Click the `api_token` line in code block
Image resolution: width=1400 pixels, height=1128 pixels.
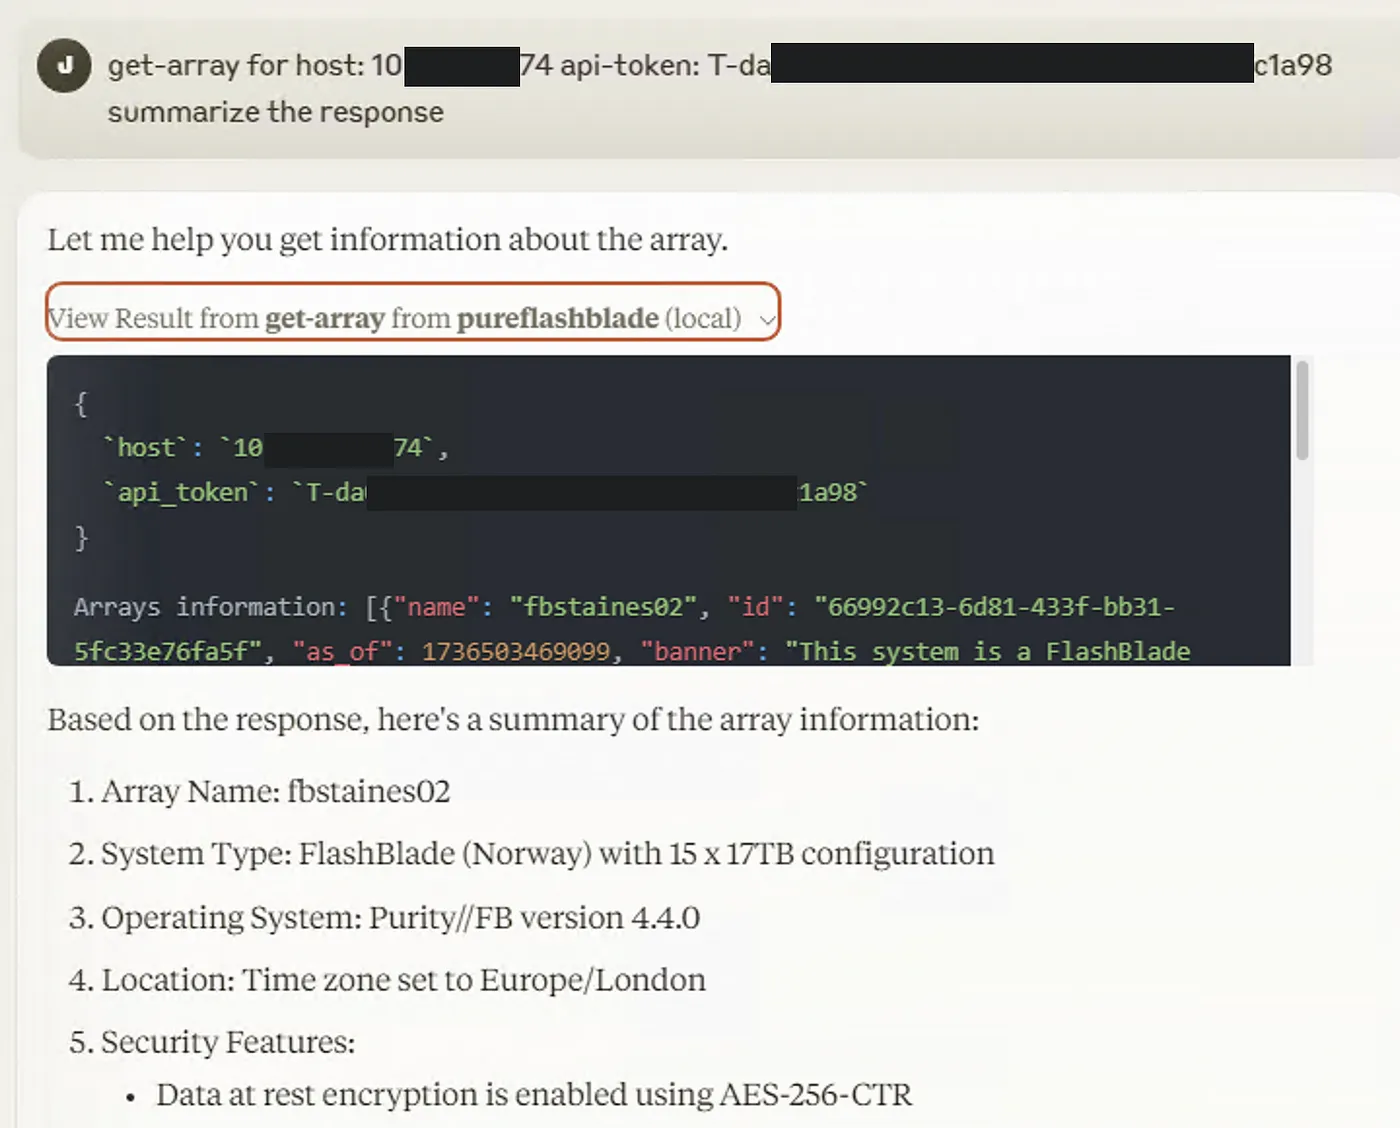click(485, 492)
